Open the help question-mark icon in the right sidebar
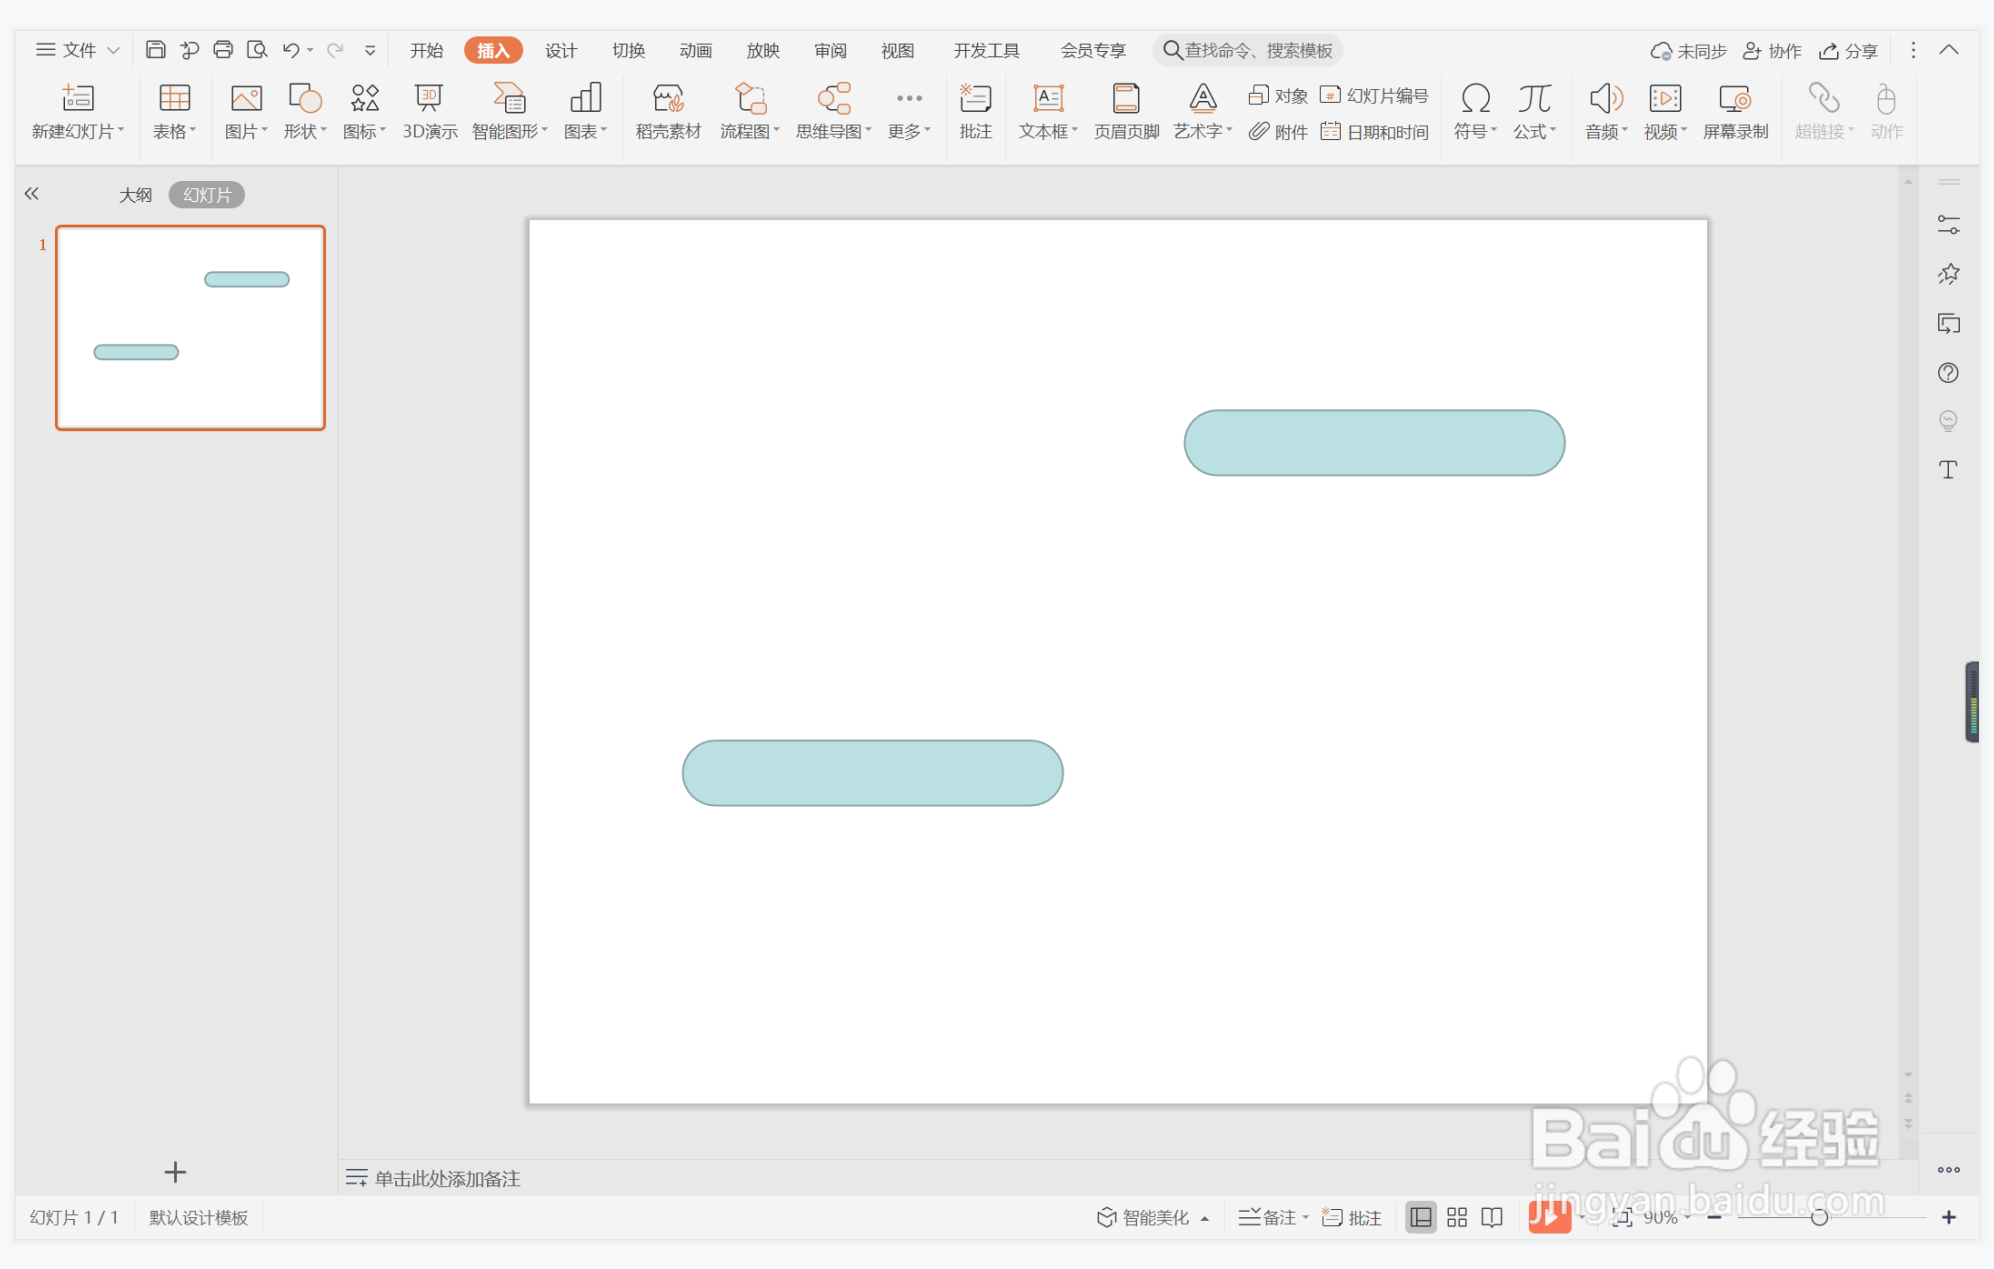The height and width of the screenshot is (1269, 1994). [1947, 373]
